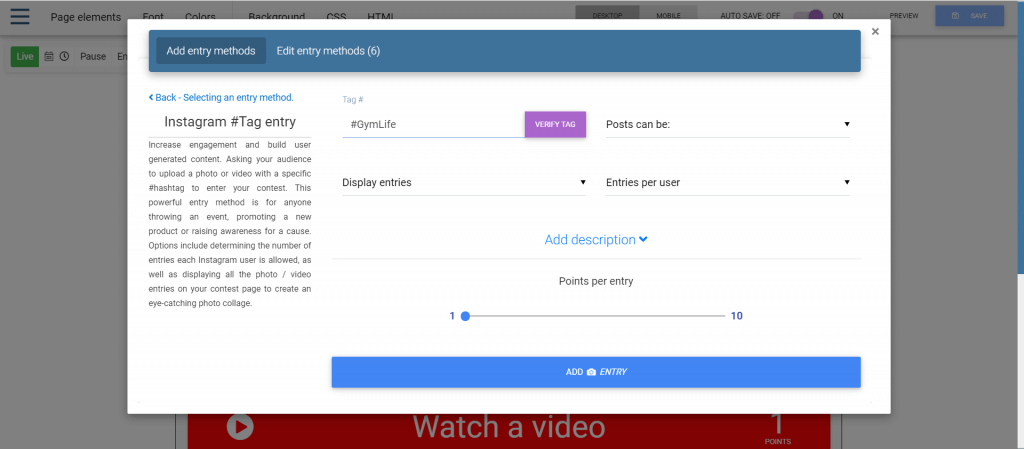Click the Instagram #Tag entry heading
This screenshot has width=1024, height=449.
coord(230,121)
